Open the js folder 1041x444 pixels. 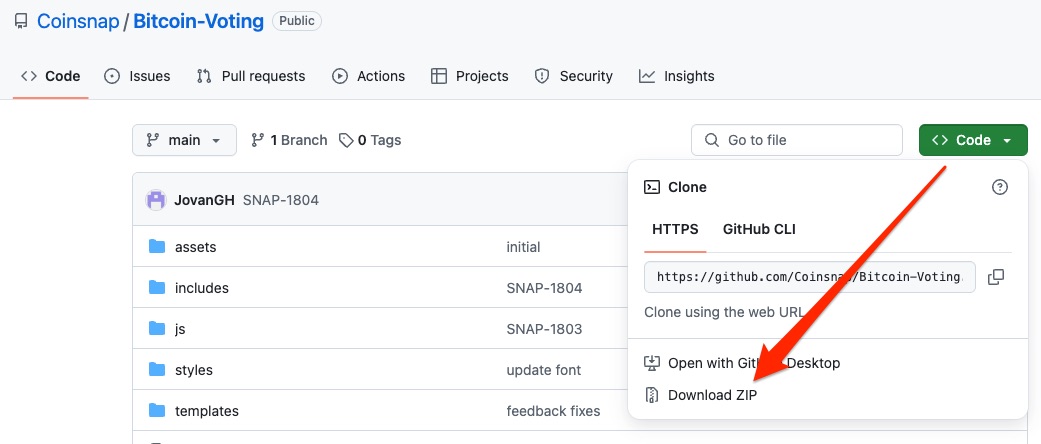180,329
